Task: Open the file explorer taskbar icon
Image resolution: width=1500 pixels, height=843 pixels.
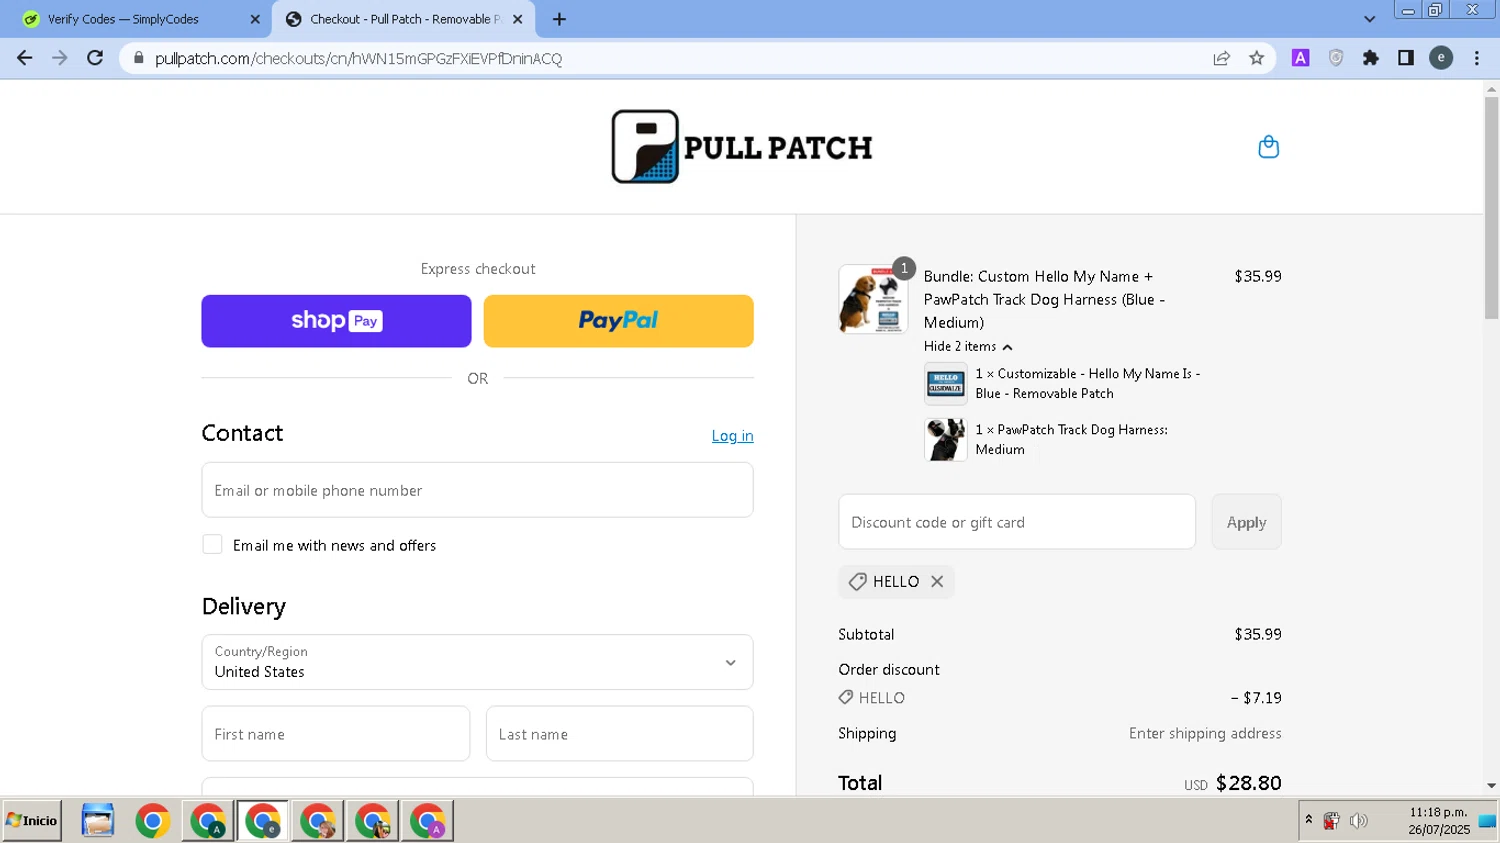Action: pos(98,821)
